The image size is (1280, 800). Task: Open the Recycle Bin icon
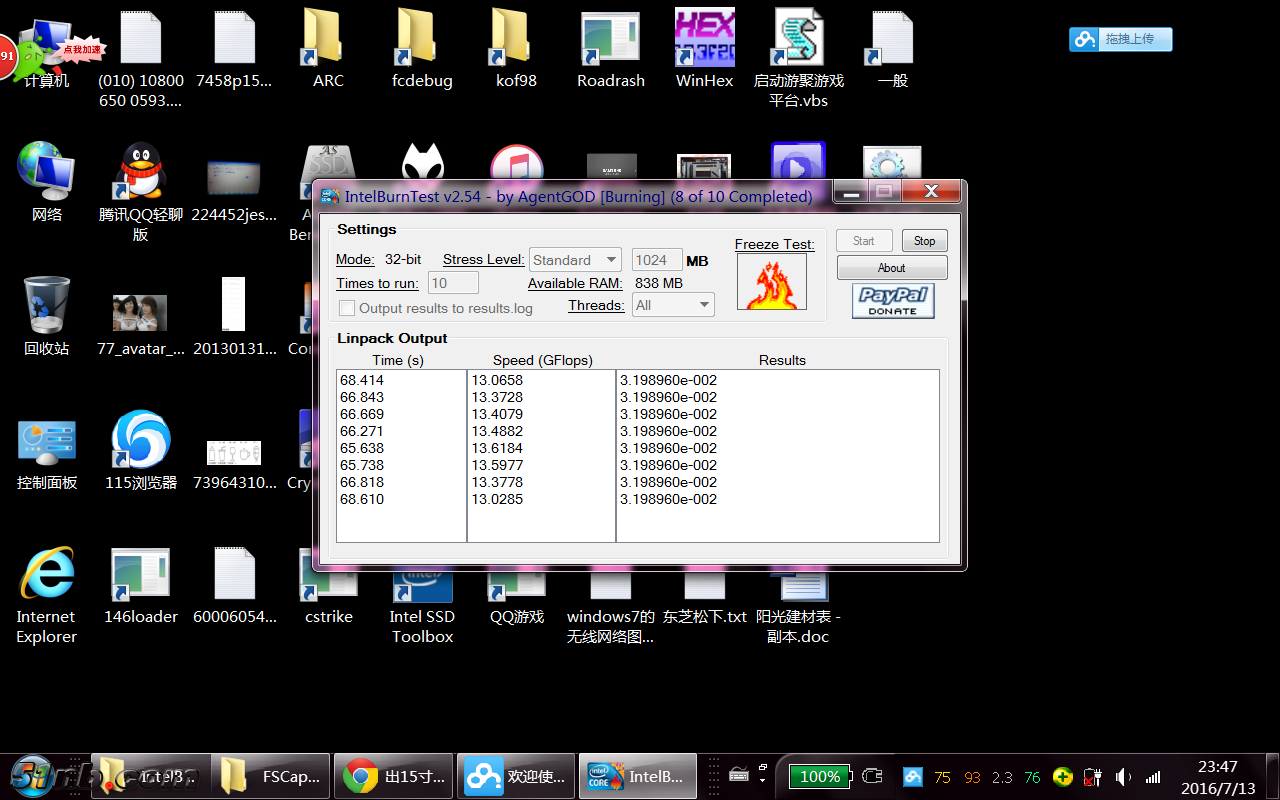pyautogui.click(x=46, y=315)
